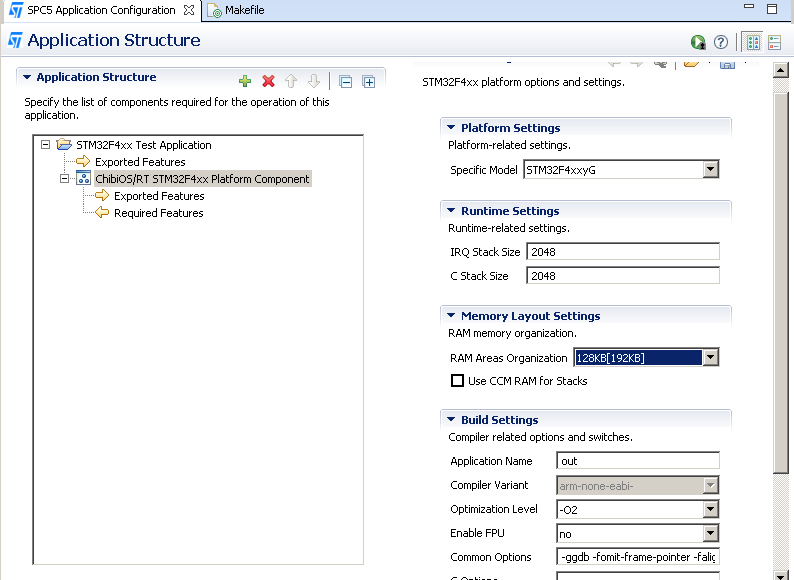Open the disabled Compiler Variant dropdown
794x580 pixels.
coord(710,485)
